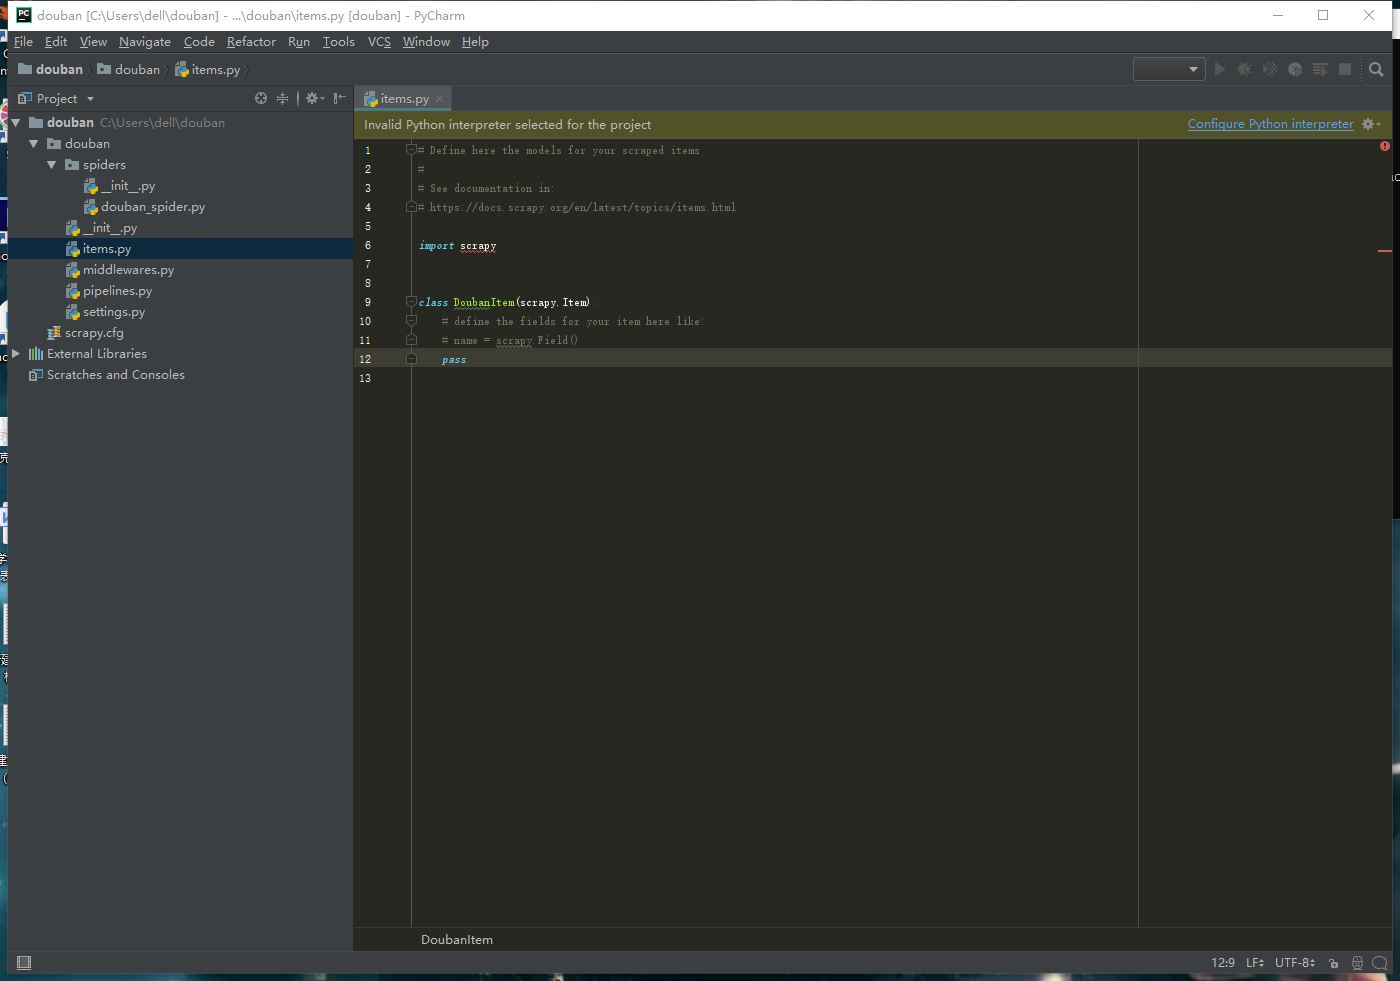The width and height of the screenshot is (1400, 981).
Task: Expand the External Libraries node
Action: point(18,353)
